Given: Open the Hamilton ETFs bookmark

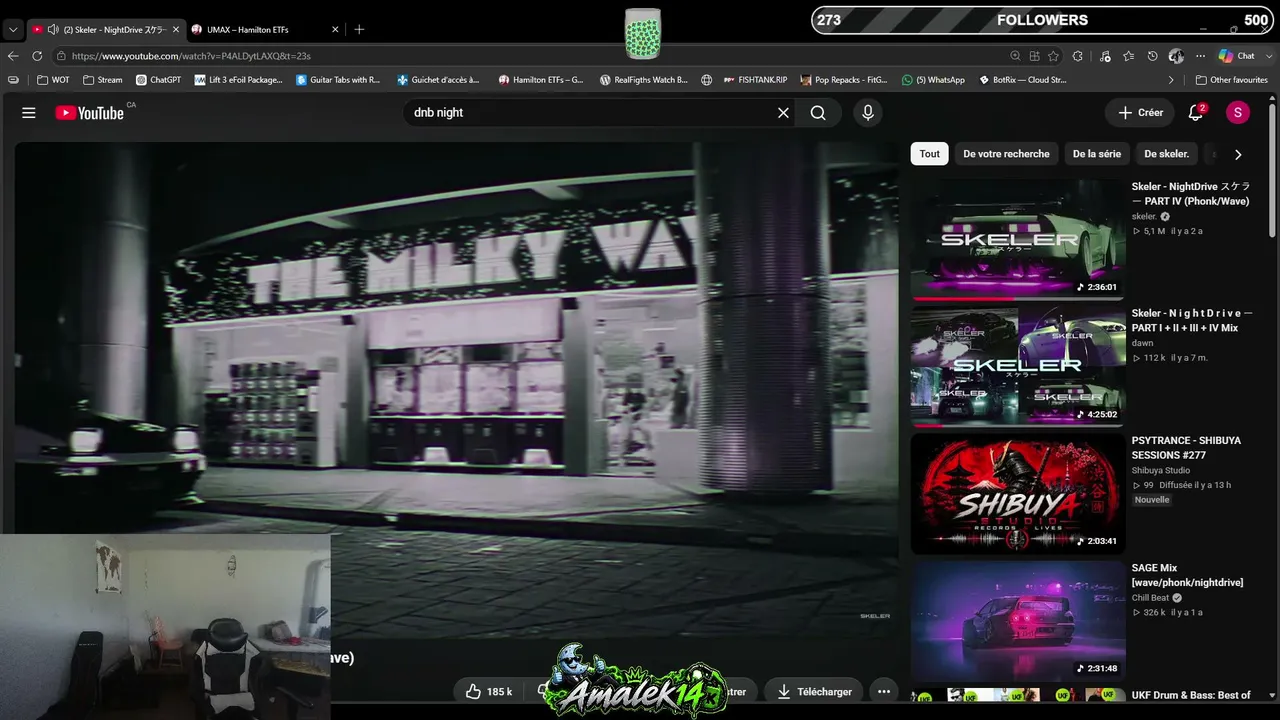Looking at the screenshot, I should coord(541,80).
